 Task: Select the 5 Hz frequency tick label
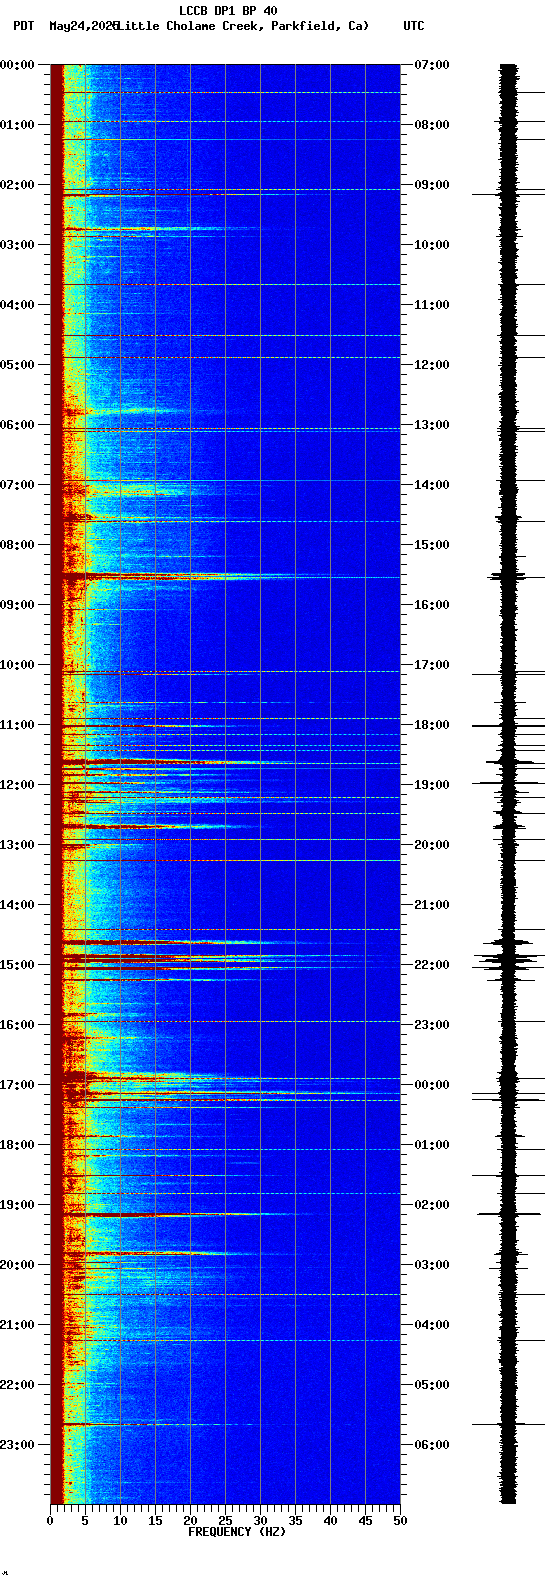pos(85,1521)
